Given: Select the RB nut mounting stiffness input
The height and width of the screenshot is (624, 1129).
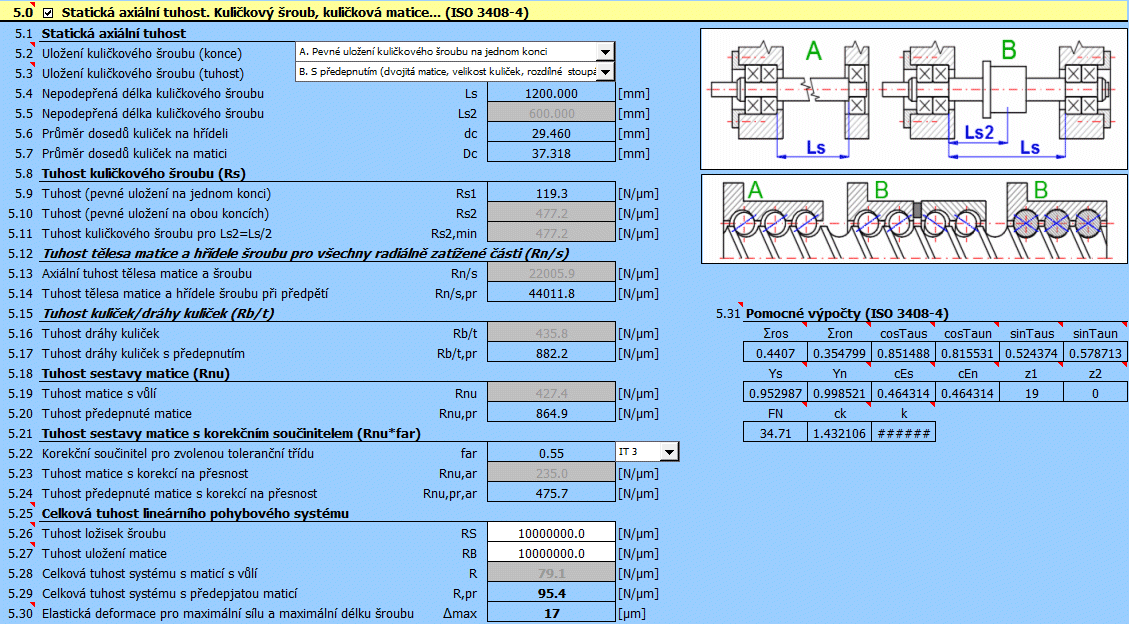Looking at the screenshot, I should point(552,553).
